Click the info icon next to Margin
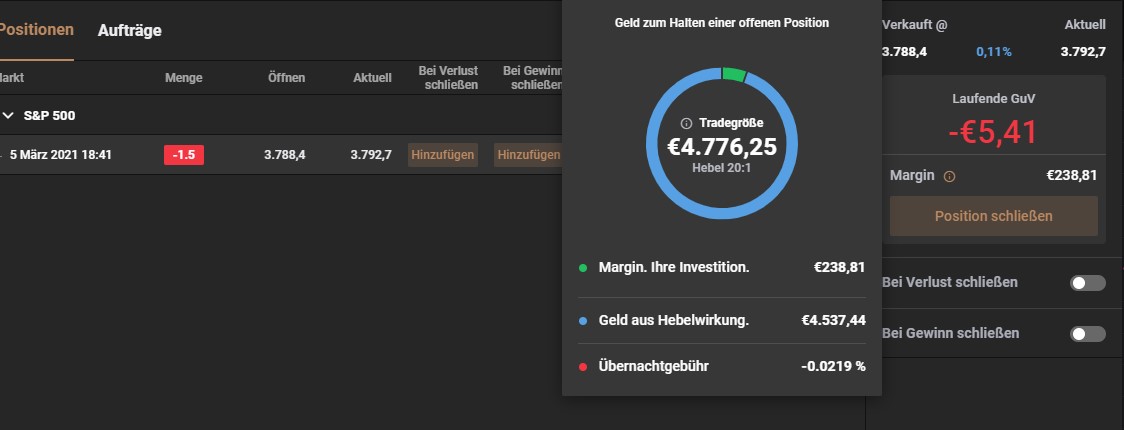The image size is (1124, 430). [x=949, y=176]
